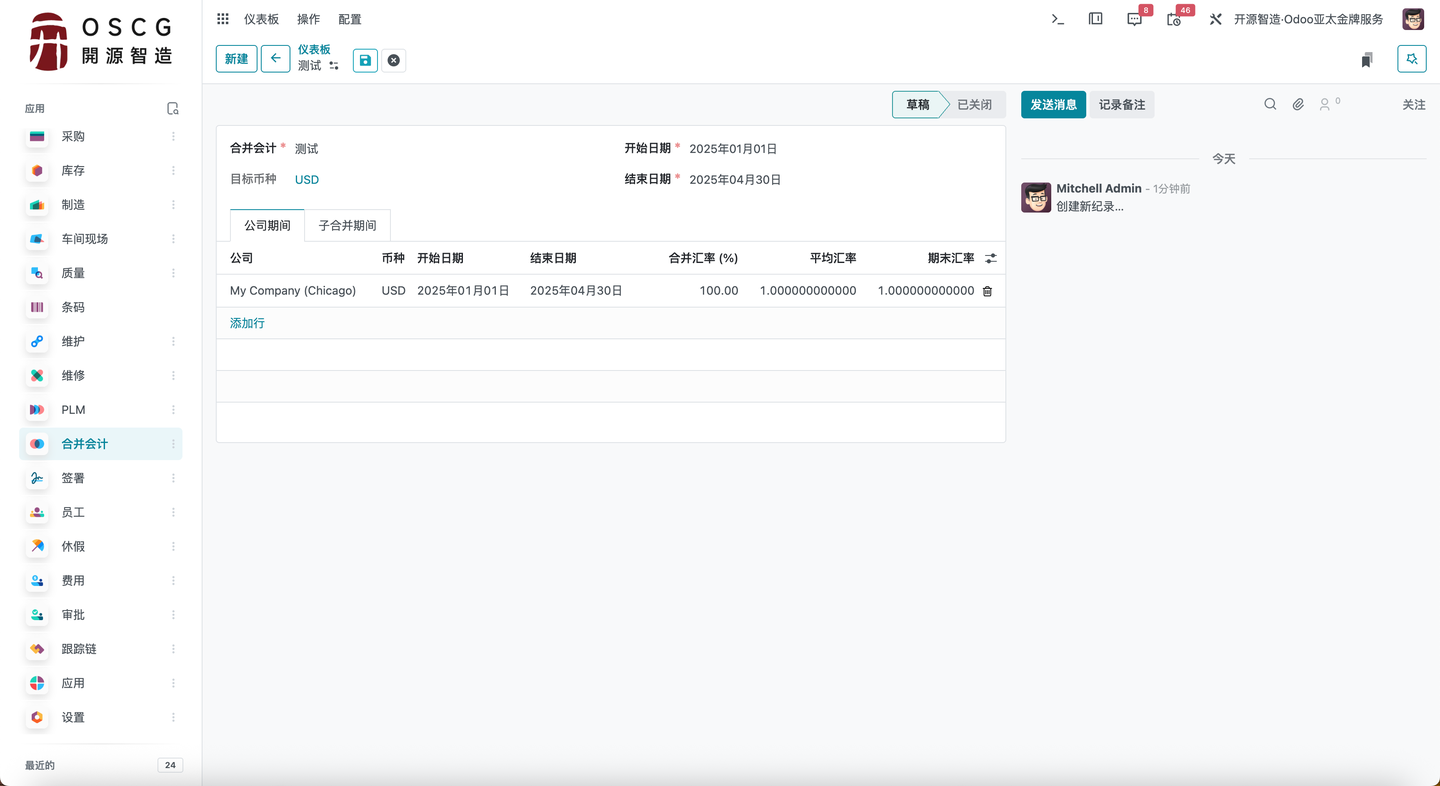Click 添加行 to add a new line
The height and width of the screenshot is (786, 1440).
click(246, 323)
